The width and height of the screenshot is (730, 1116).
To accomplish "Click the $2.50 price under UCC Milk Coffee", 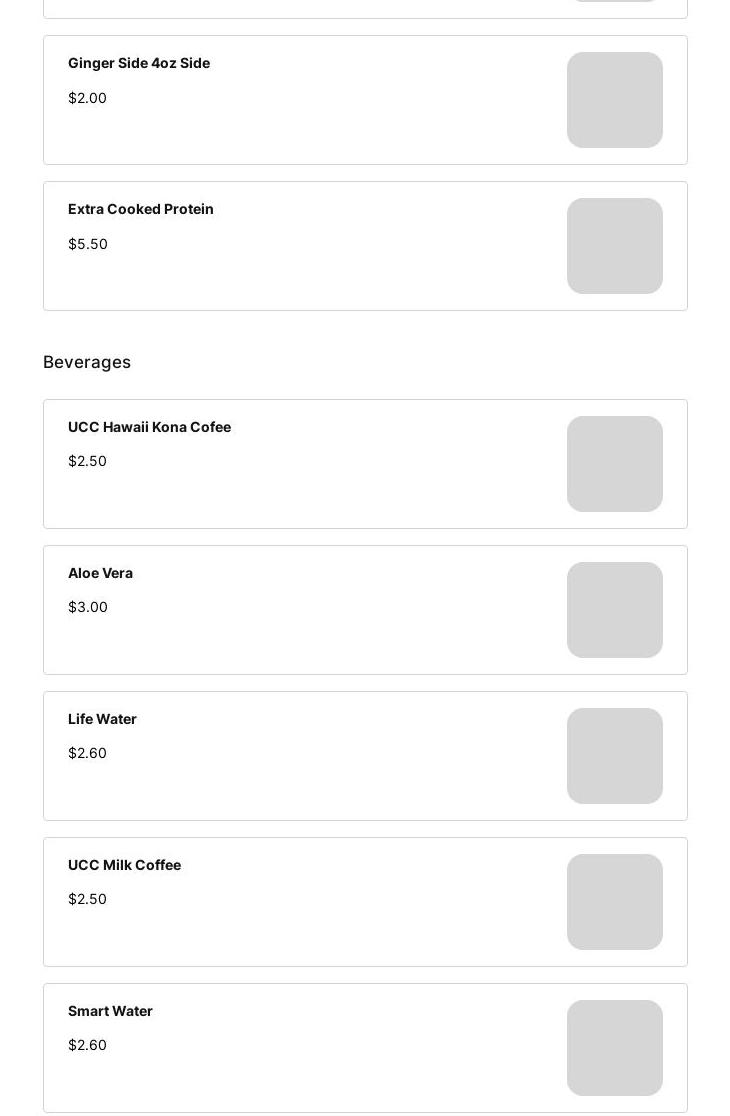I will [87, 899].
